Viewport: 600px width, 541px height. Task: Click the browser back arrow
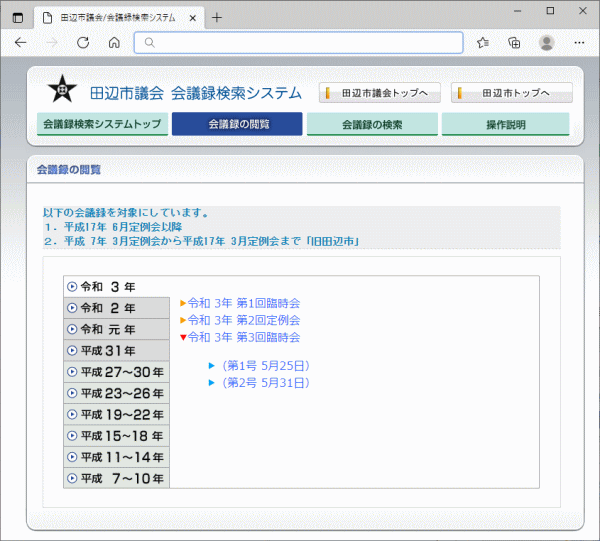21,42
